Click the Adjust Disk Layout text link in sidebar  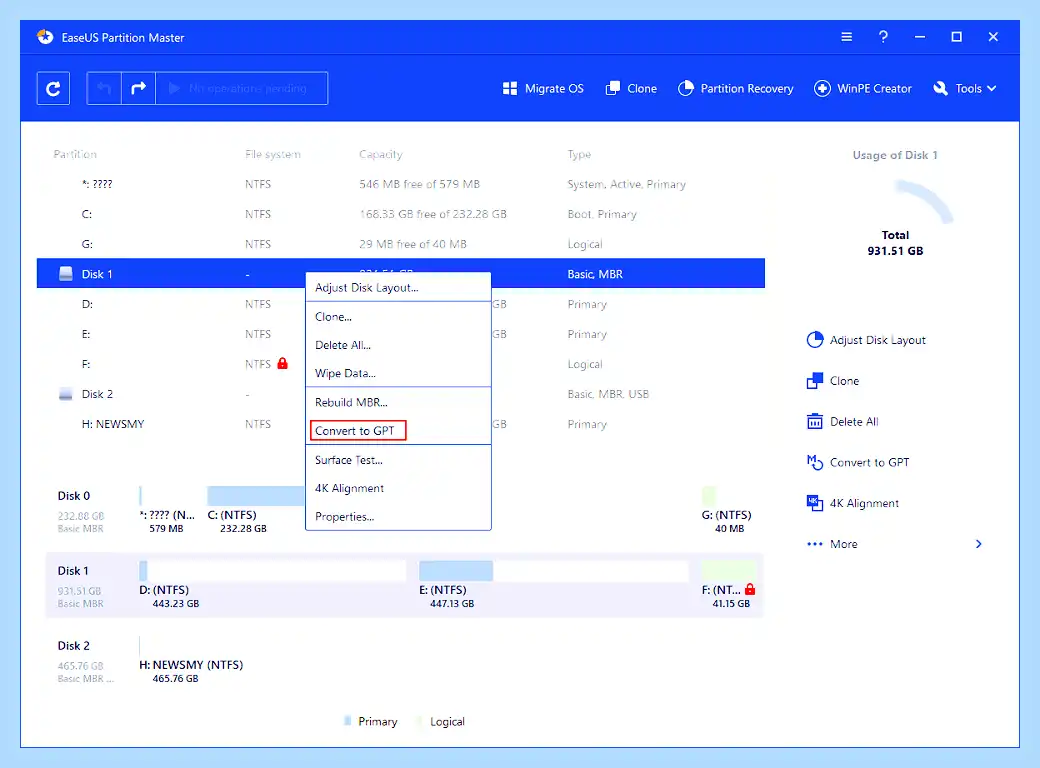[x=878, y=340]
